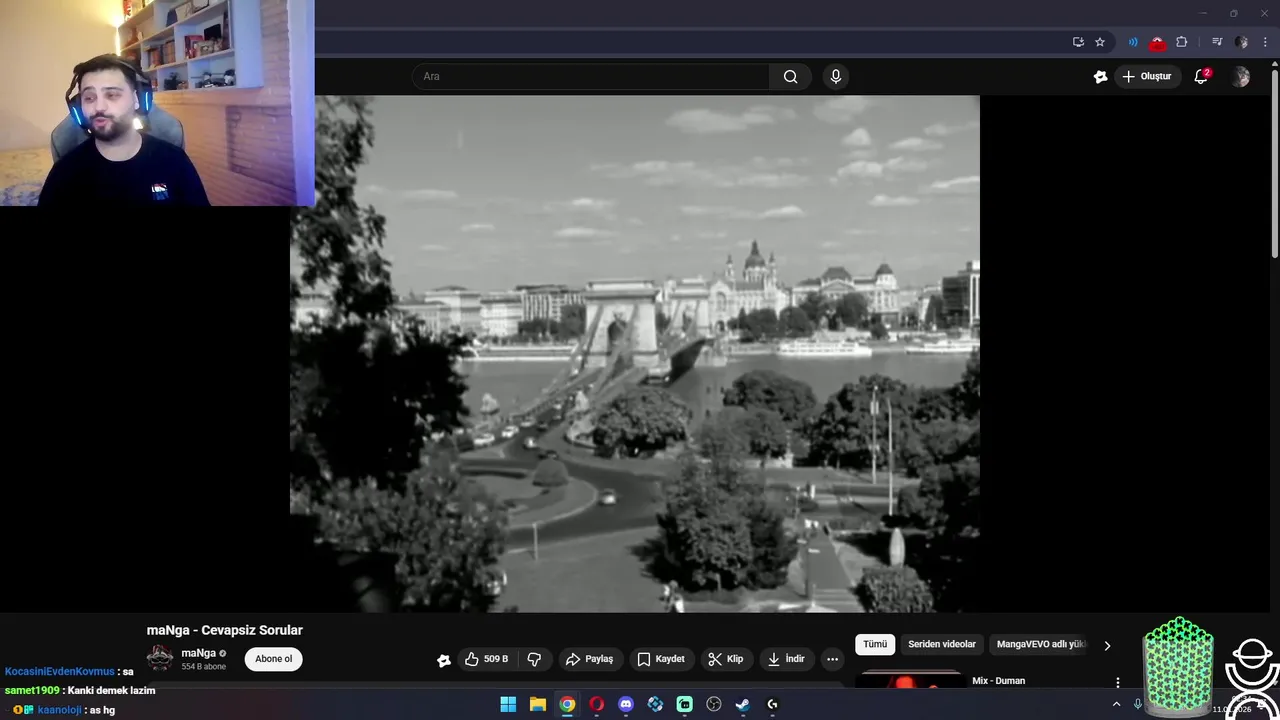The image size is (1280, 720).
Task: Select the Tümü filter chip
Action: click(875, 645)
